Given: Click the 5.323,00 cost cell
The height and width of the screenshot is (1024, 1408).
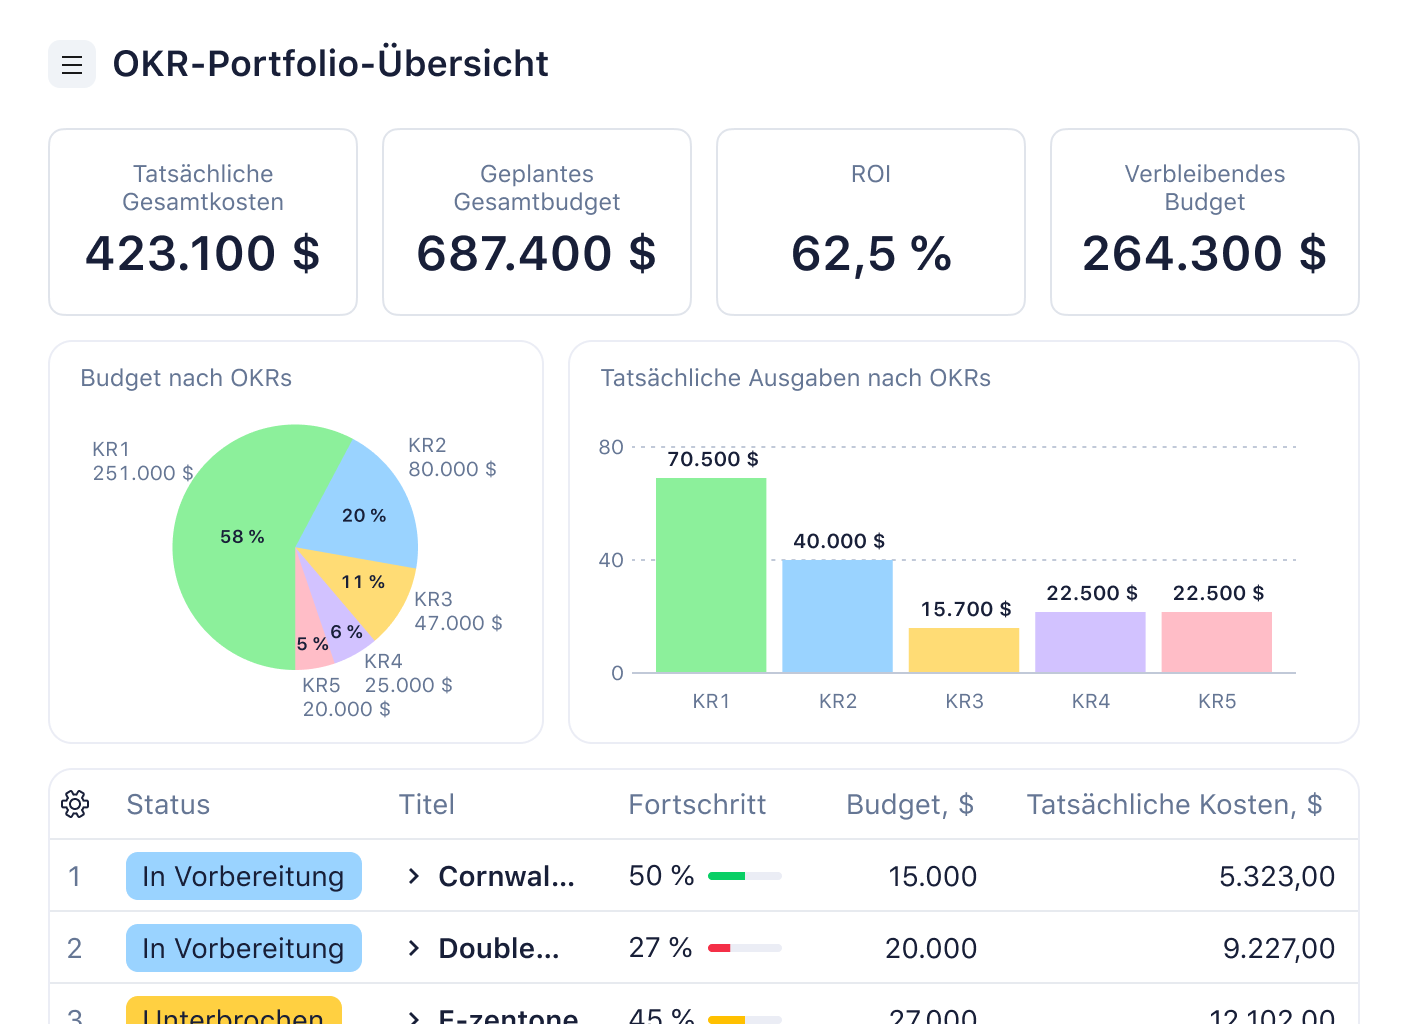Looking at the screenshot, I should pyautogui.click(x=1277, y=877).
